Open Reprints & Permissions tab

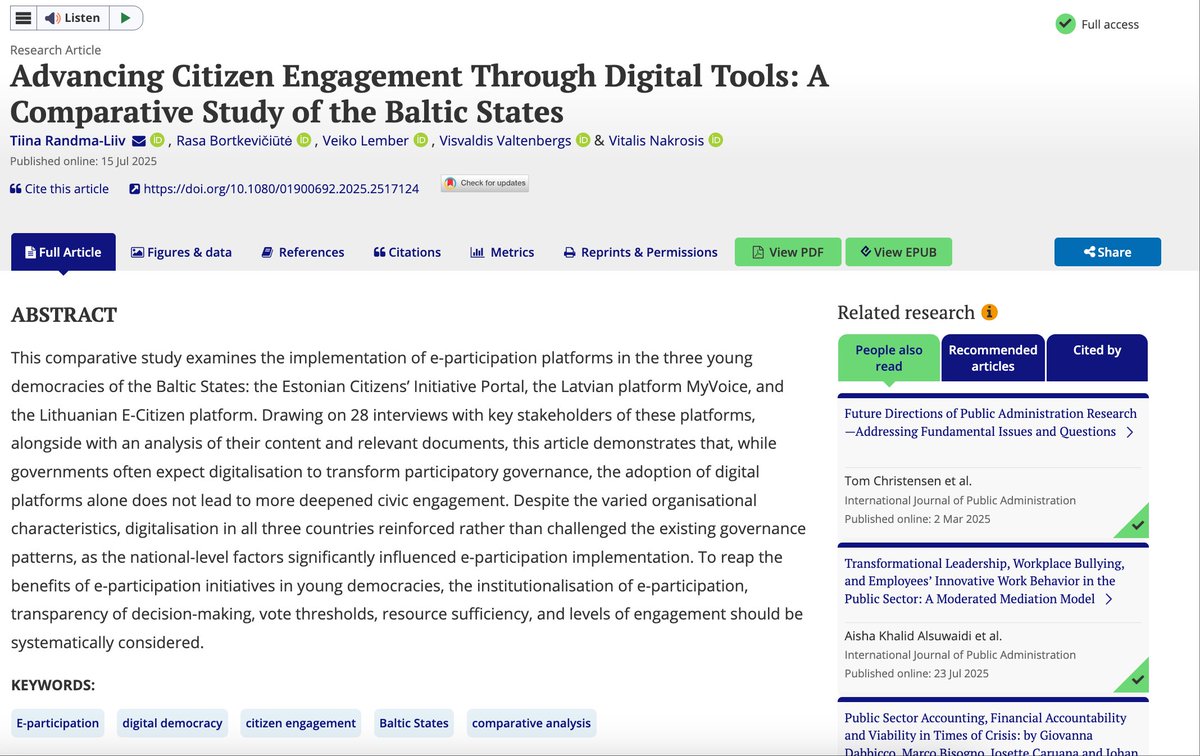(640, 252)
